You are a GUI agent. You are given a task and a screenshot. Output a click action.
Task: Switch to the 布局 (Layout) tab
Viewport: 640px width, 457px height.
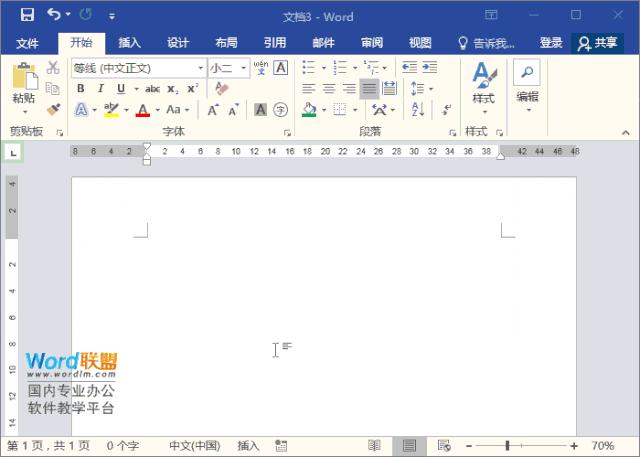point(226,43)
